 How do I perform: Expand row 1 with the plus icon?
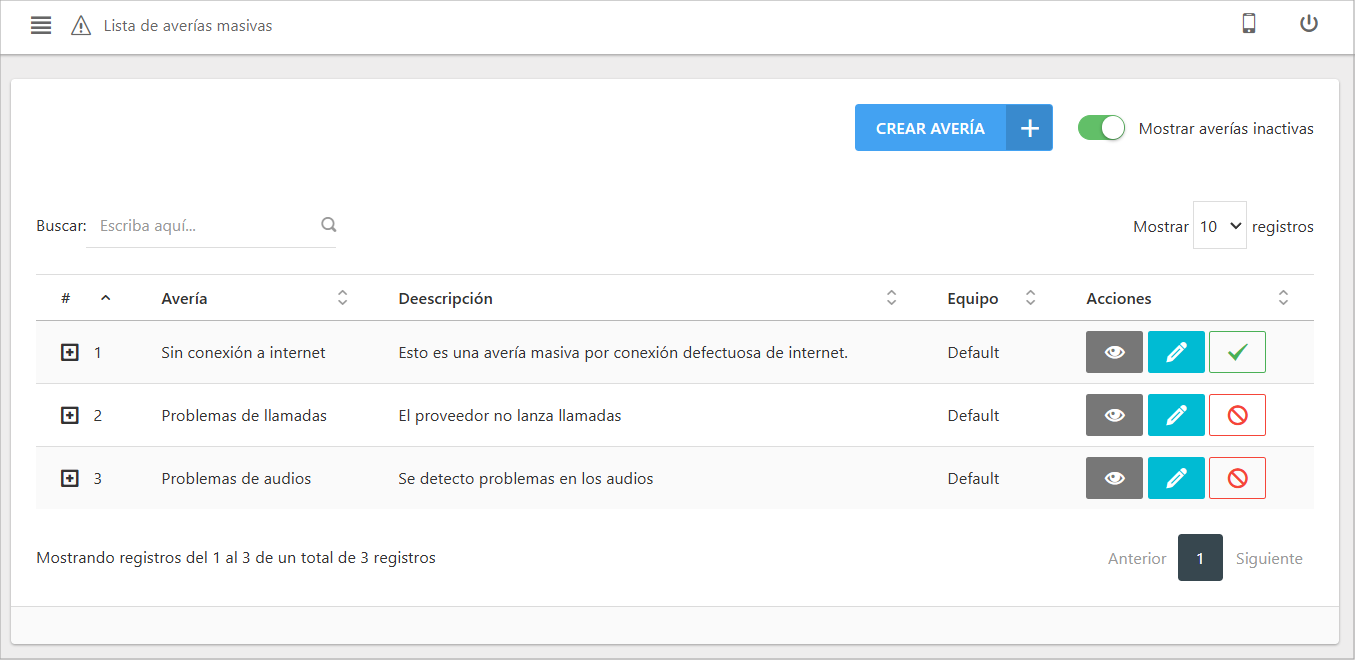click(x=69, y=352)
